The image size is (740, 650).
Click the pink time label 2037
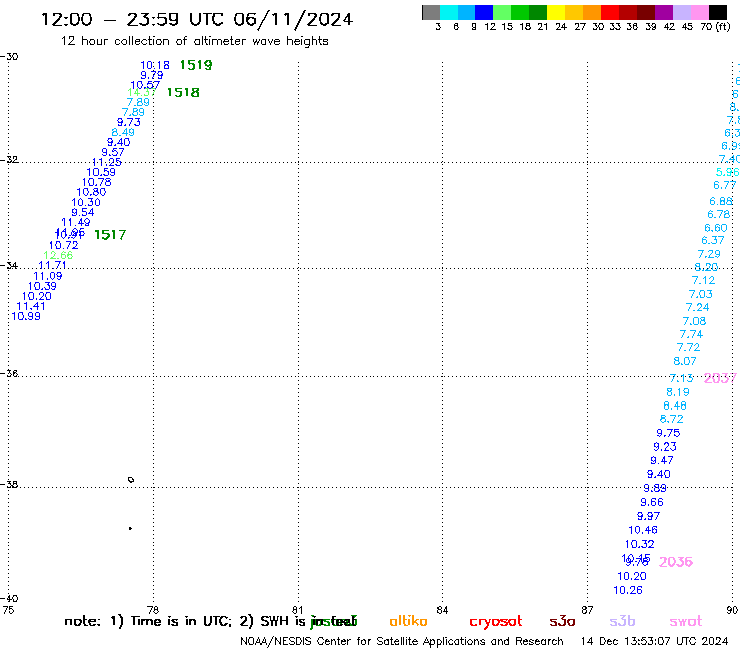[720, 378]
